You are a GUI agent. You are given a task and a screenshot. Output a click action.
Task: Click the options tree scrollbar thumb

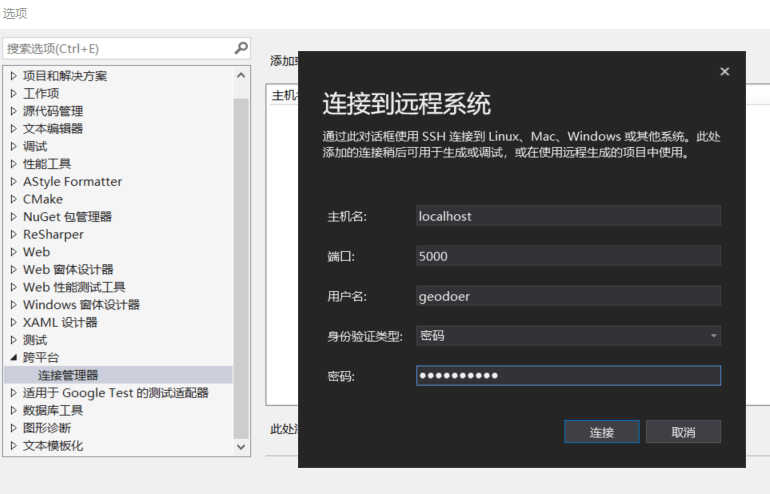pos(241,268)
